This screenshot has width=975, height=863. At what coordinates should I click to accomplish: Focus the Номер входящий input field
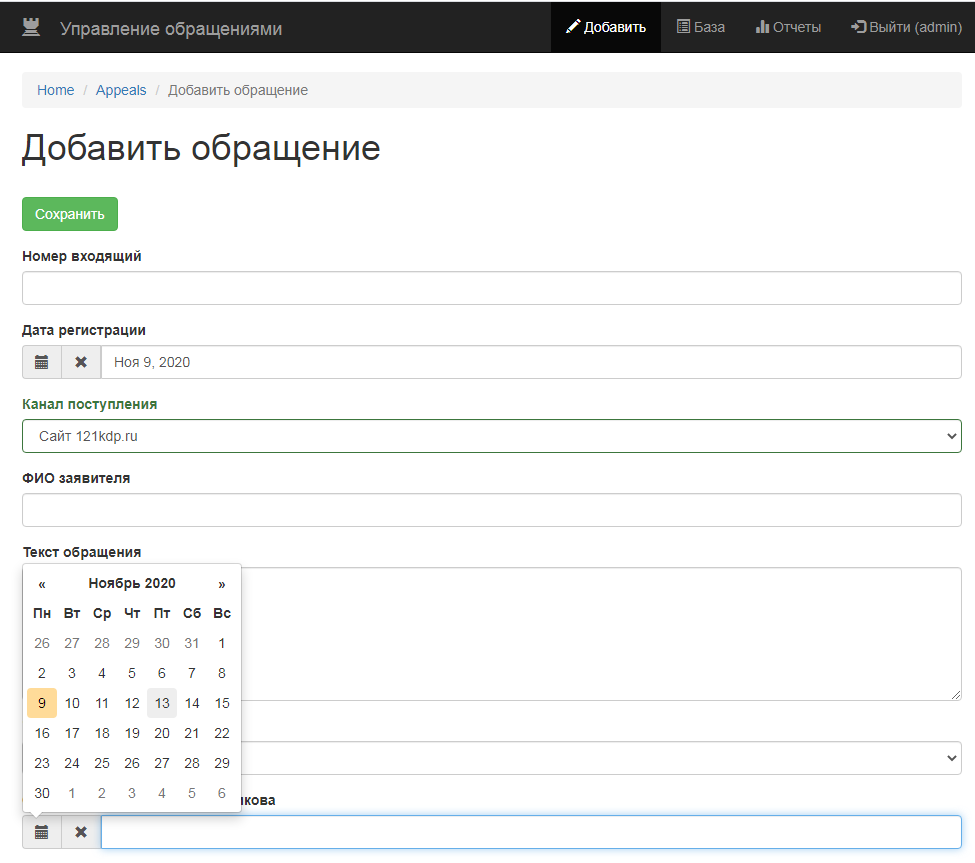(x=492, y=288)
